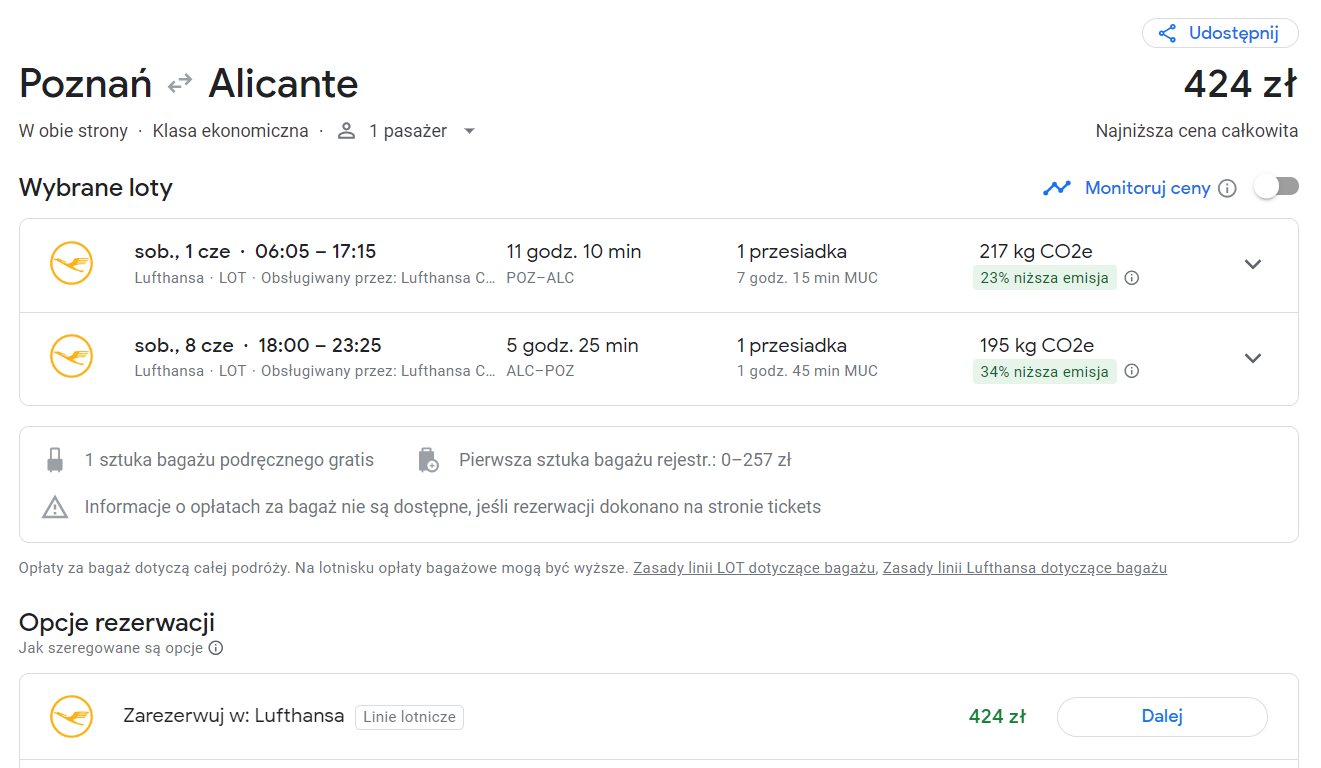This screenshot has height=768, width=1321.
Task: Click the POZ–ALC route text
Action: (540, 278)
